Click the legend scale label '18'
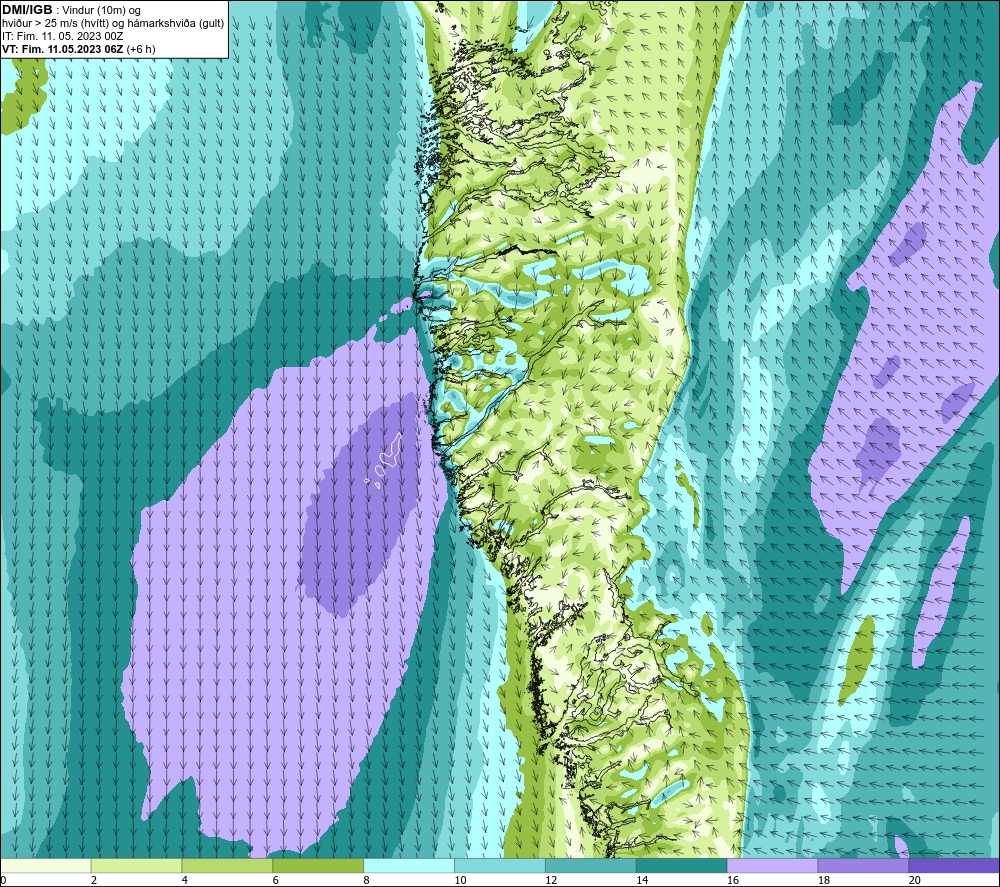The height and width of the screenshot is (887, 1000). point(823,880)
